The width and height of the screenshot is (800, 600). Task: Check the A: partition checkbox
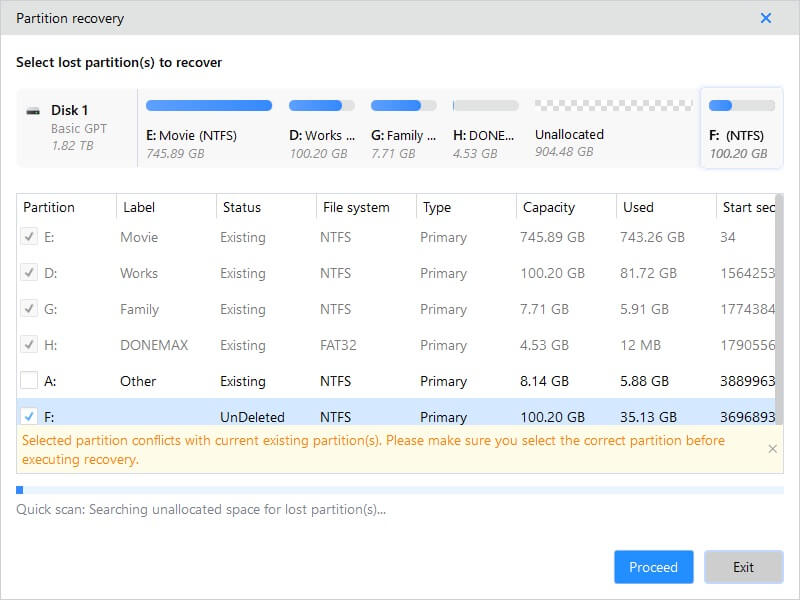coord(29,381)
